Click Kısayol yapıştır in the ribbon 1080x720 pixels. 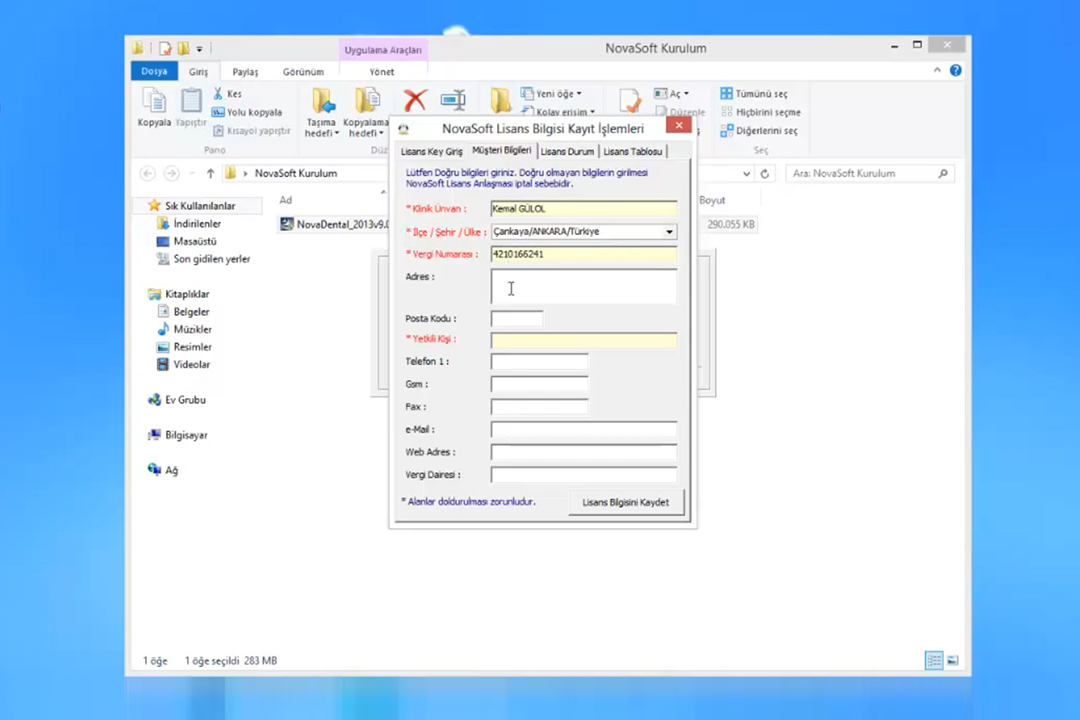point(251,131)
